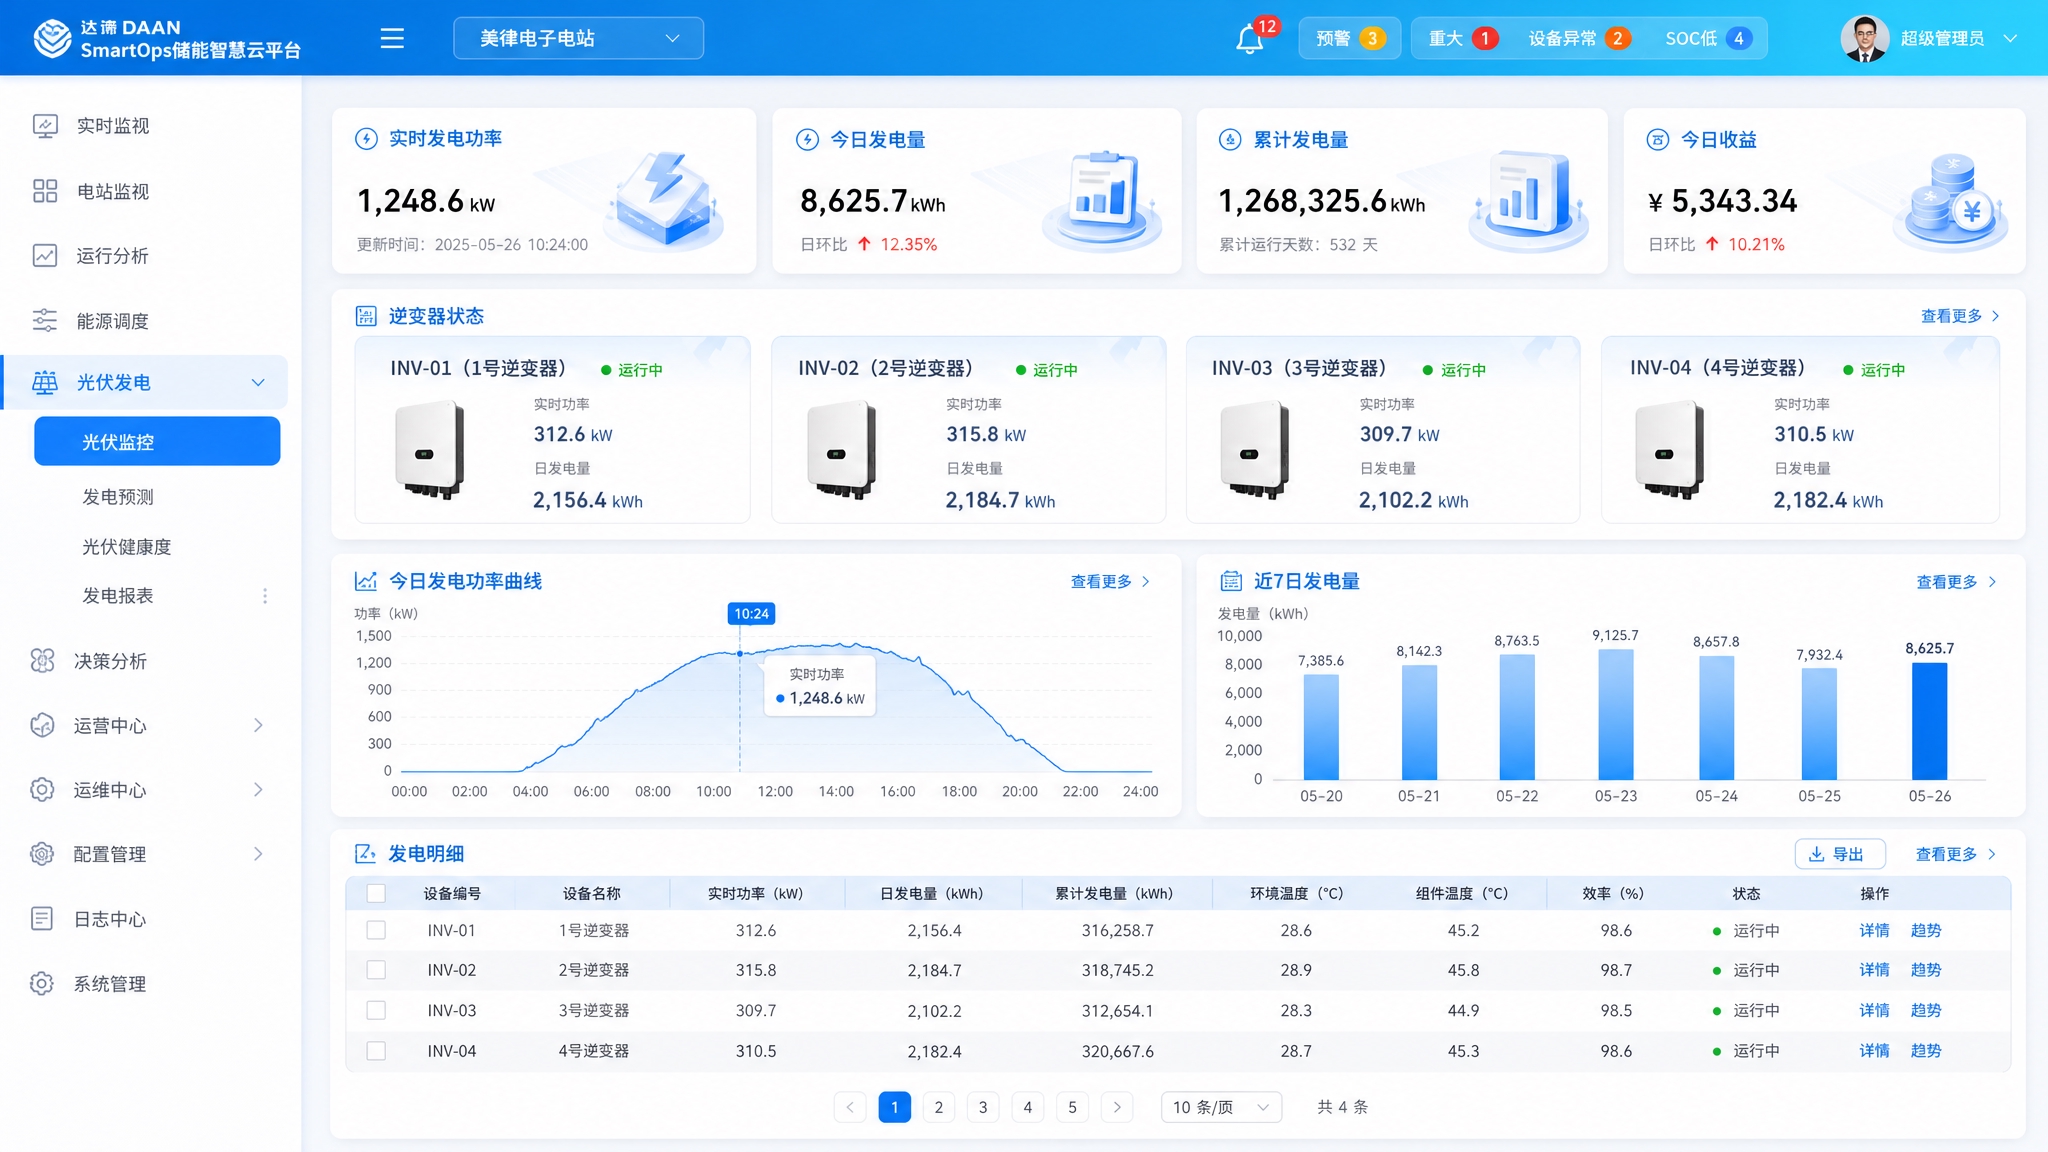The height and width of the screenshot is (1152, 2048).
Task: Open the 10 条/页 page size dropdown
Action: [1221, 1107]
